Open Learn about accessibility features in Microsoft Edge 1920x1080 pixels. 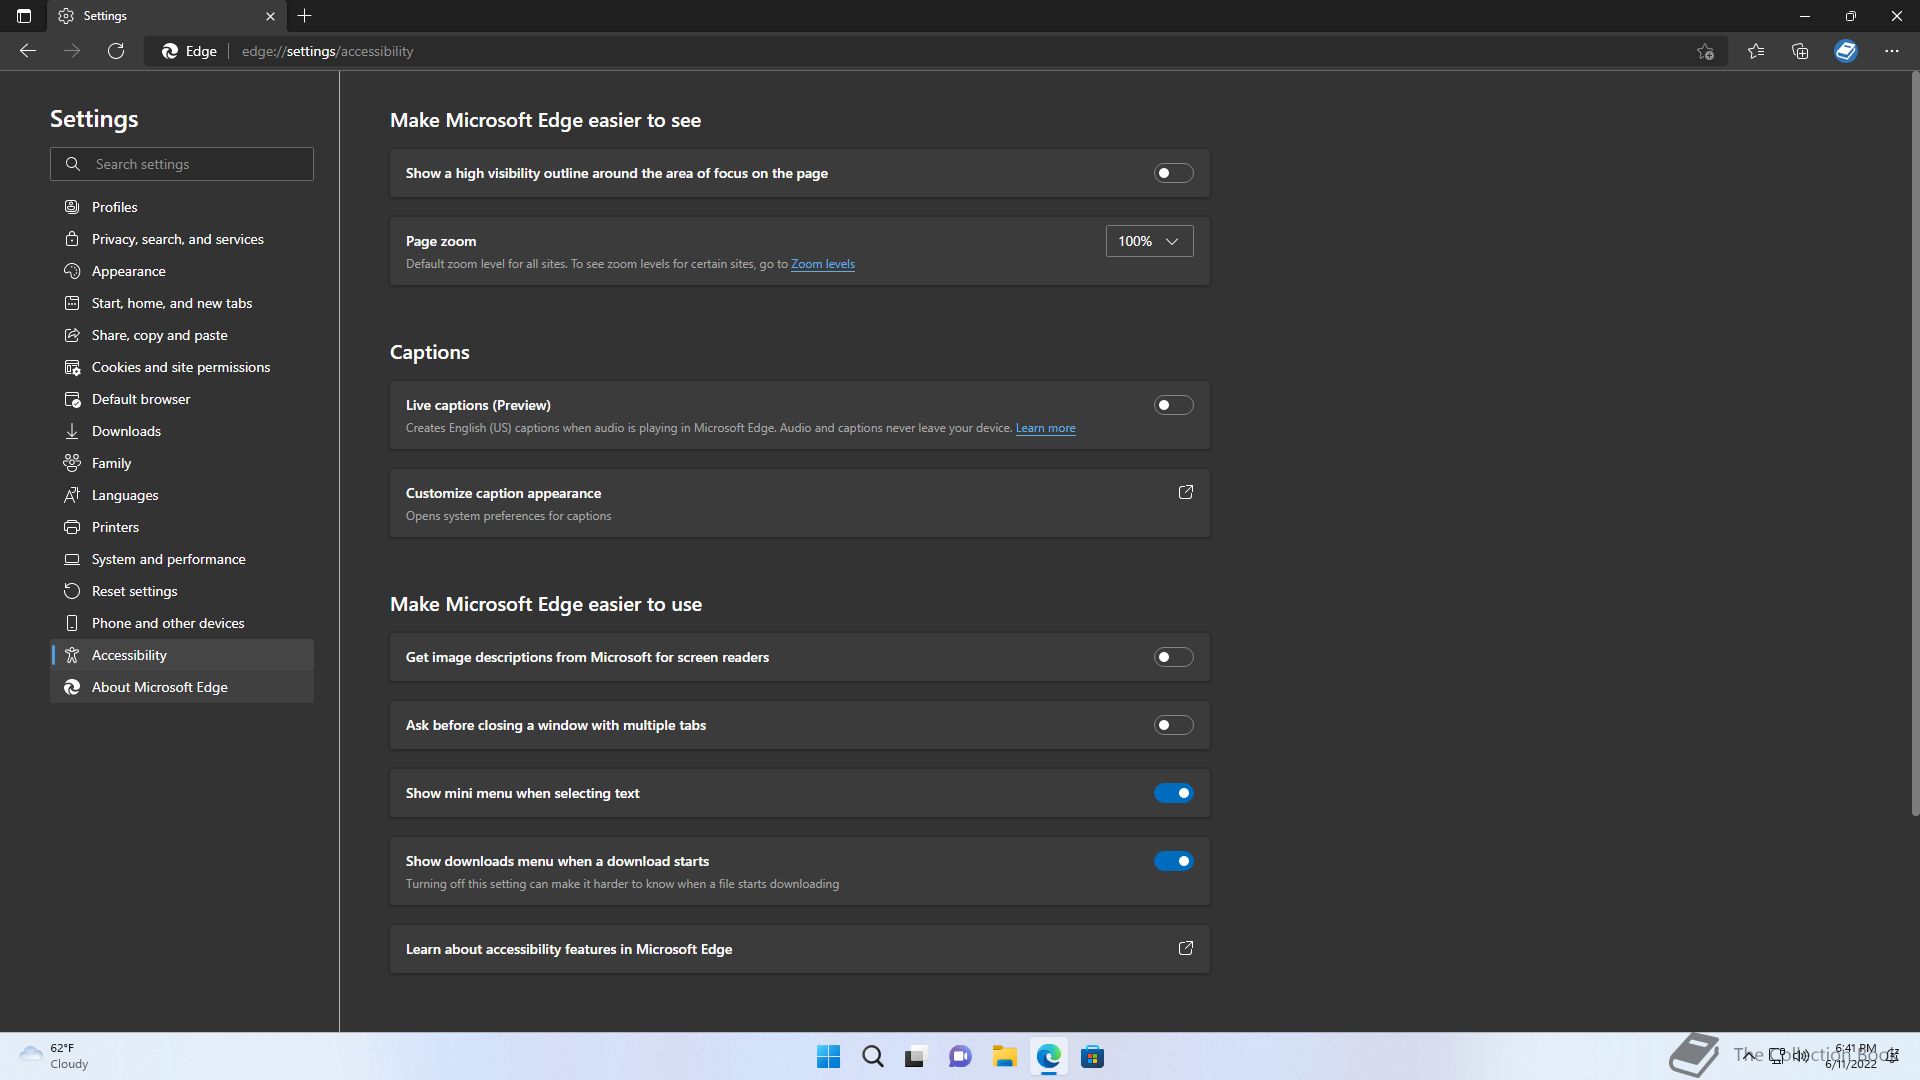[799, 949]
